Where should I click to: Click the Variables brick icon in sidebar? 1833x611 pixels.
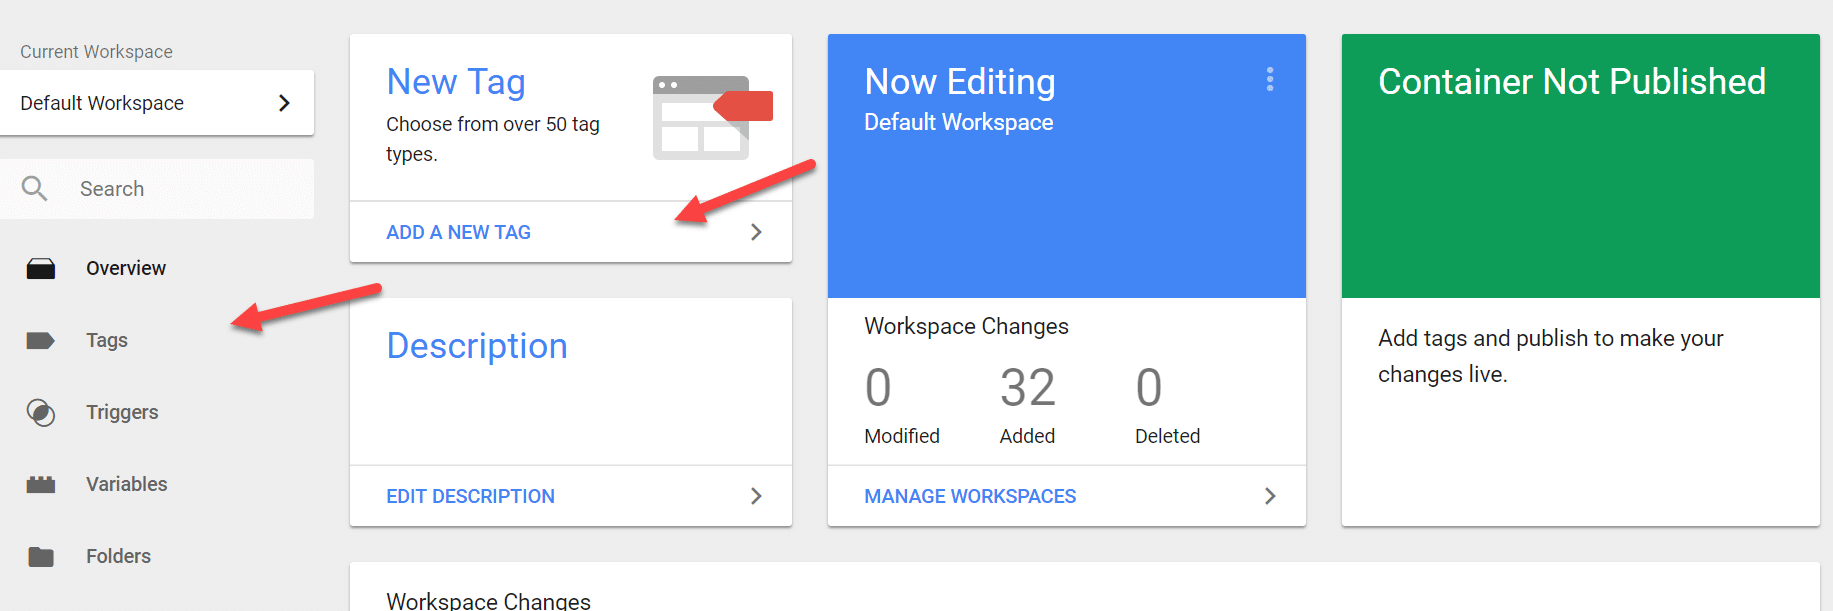pyautogui.click(x=41, y=484)
